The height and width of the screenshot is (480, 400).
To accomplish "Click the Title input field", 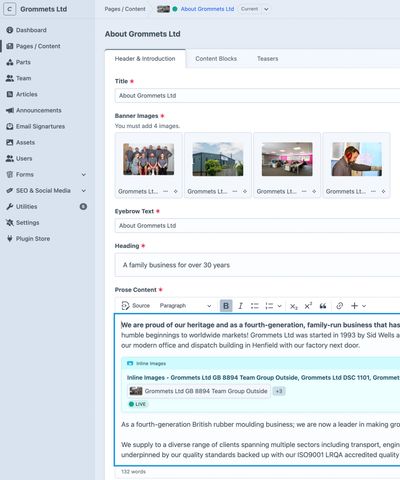I will (x=257, y=96).
